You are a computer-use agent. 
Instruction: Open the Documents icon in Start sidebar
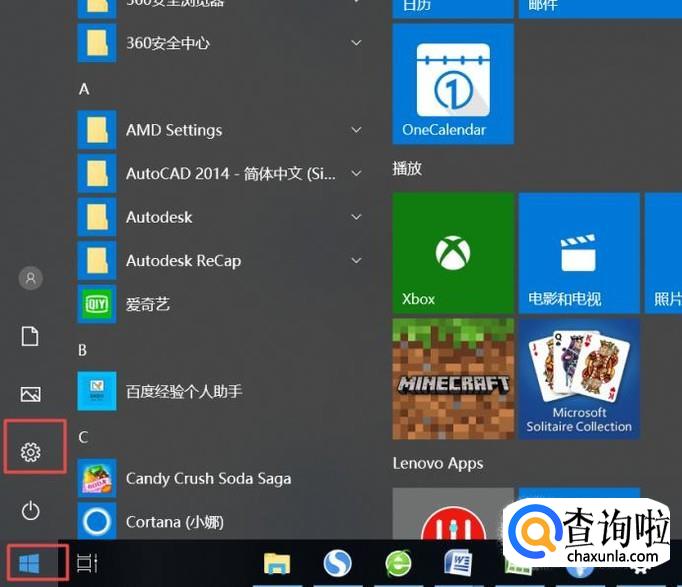pos(30,336)
